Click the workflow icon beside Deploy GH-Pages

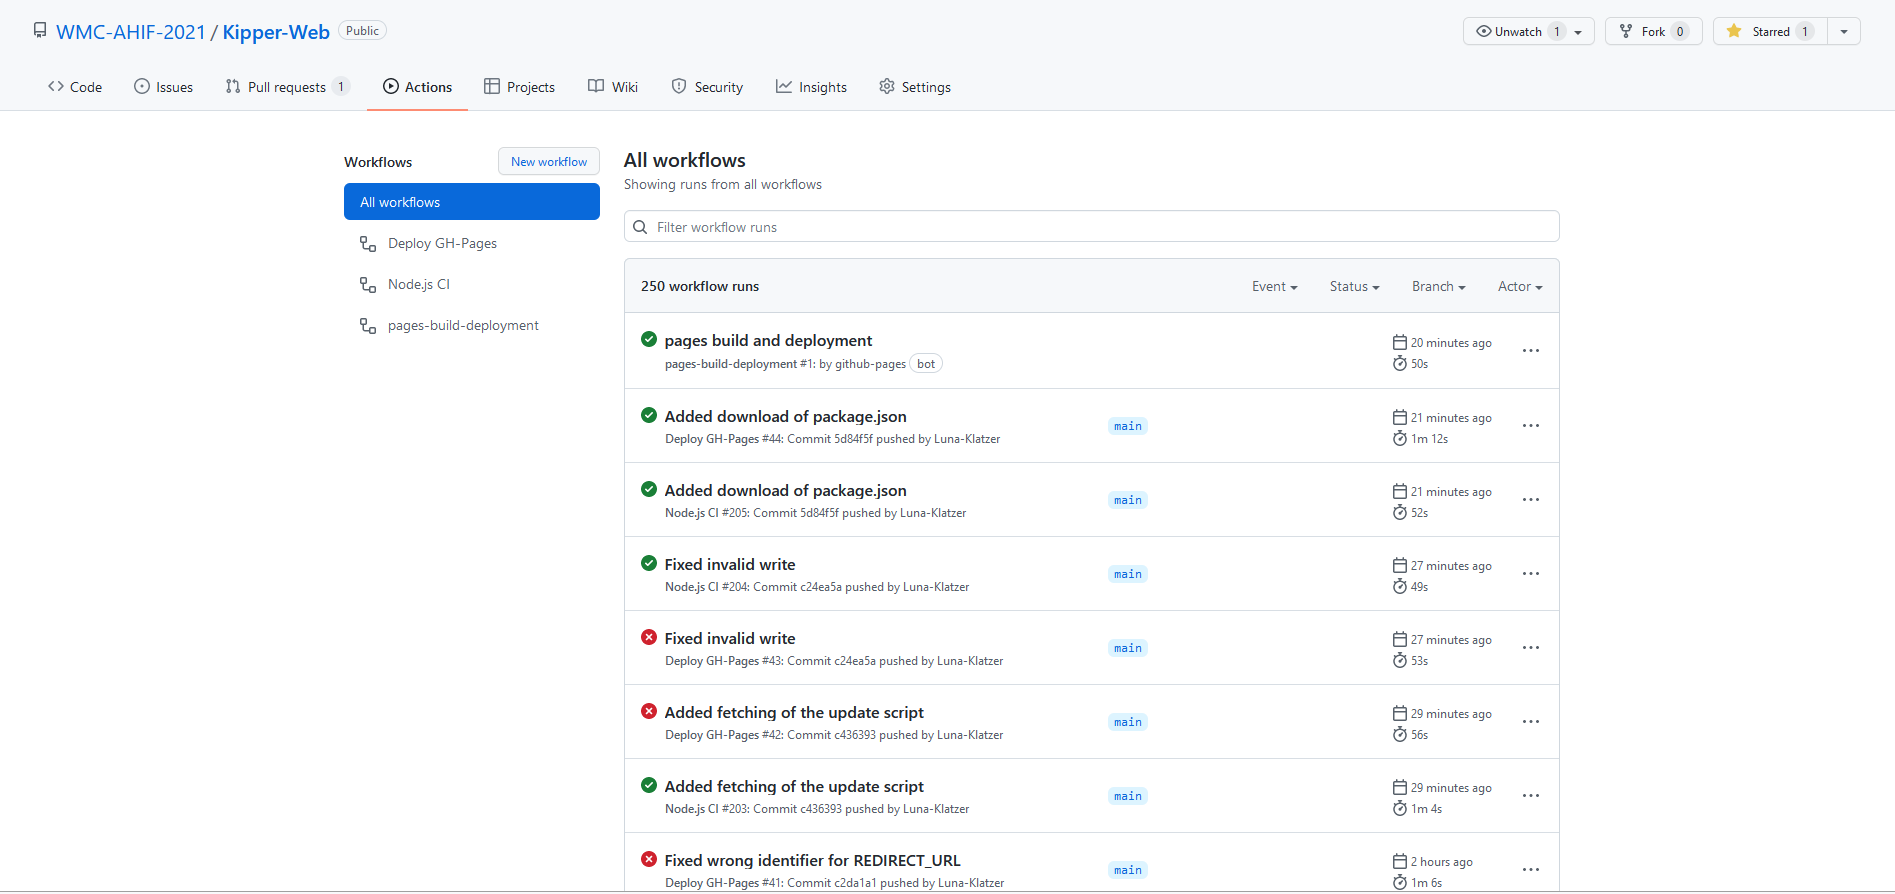(x=368, y=243)
